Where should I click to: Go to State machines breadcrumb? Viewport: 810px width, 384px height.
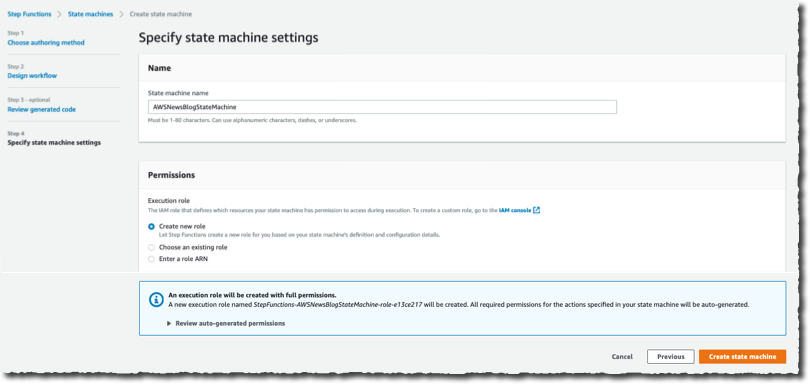tap(90, 14)
